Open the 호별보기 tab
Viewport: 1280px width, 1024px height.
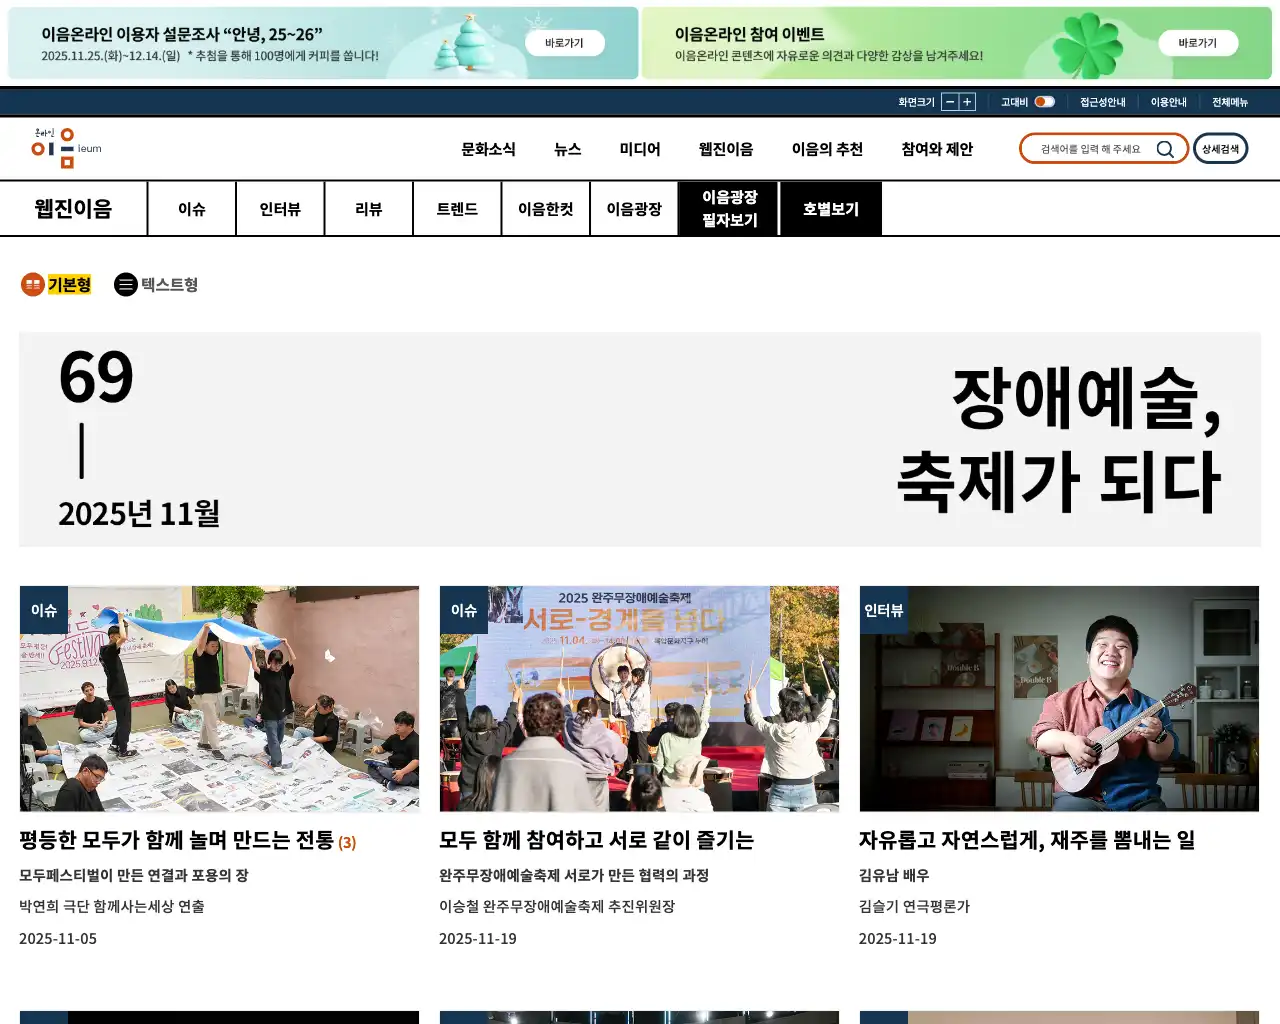(830, 209)
